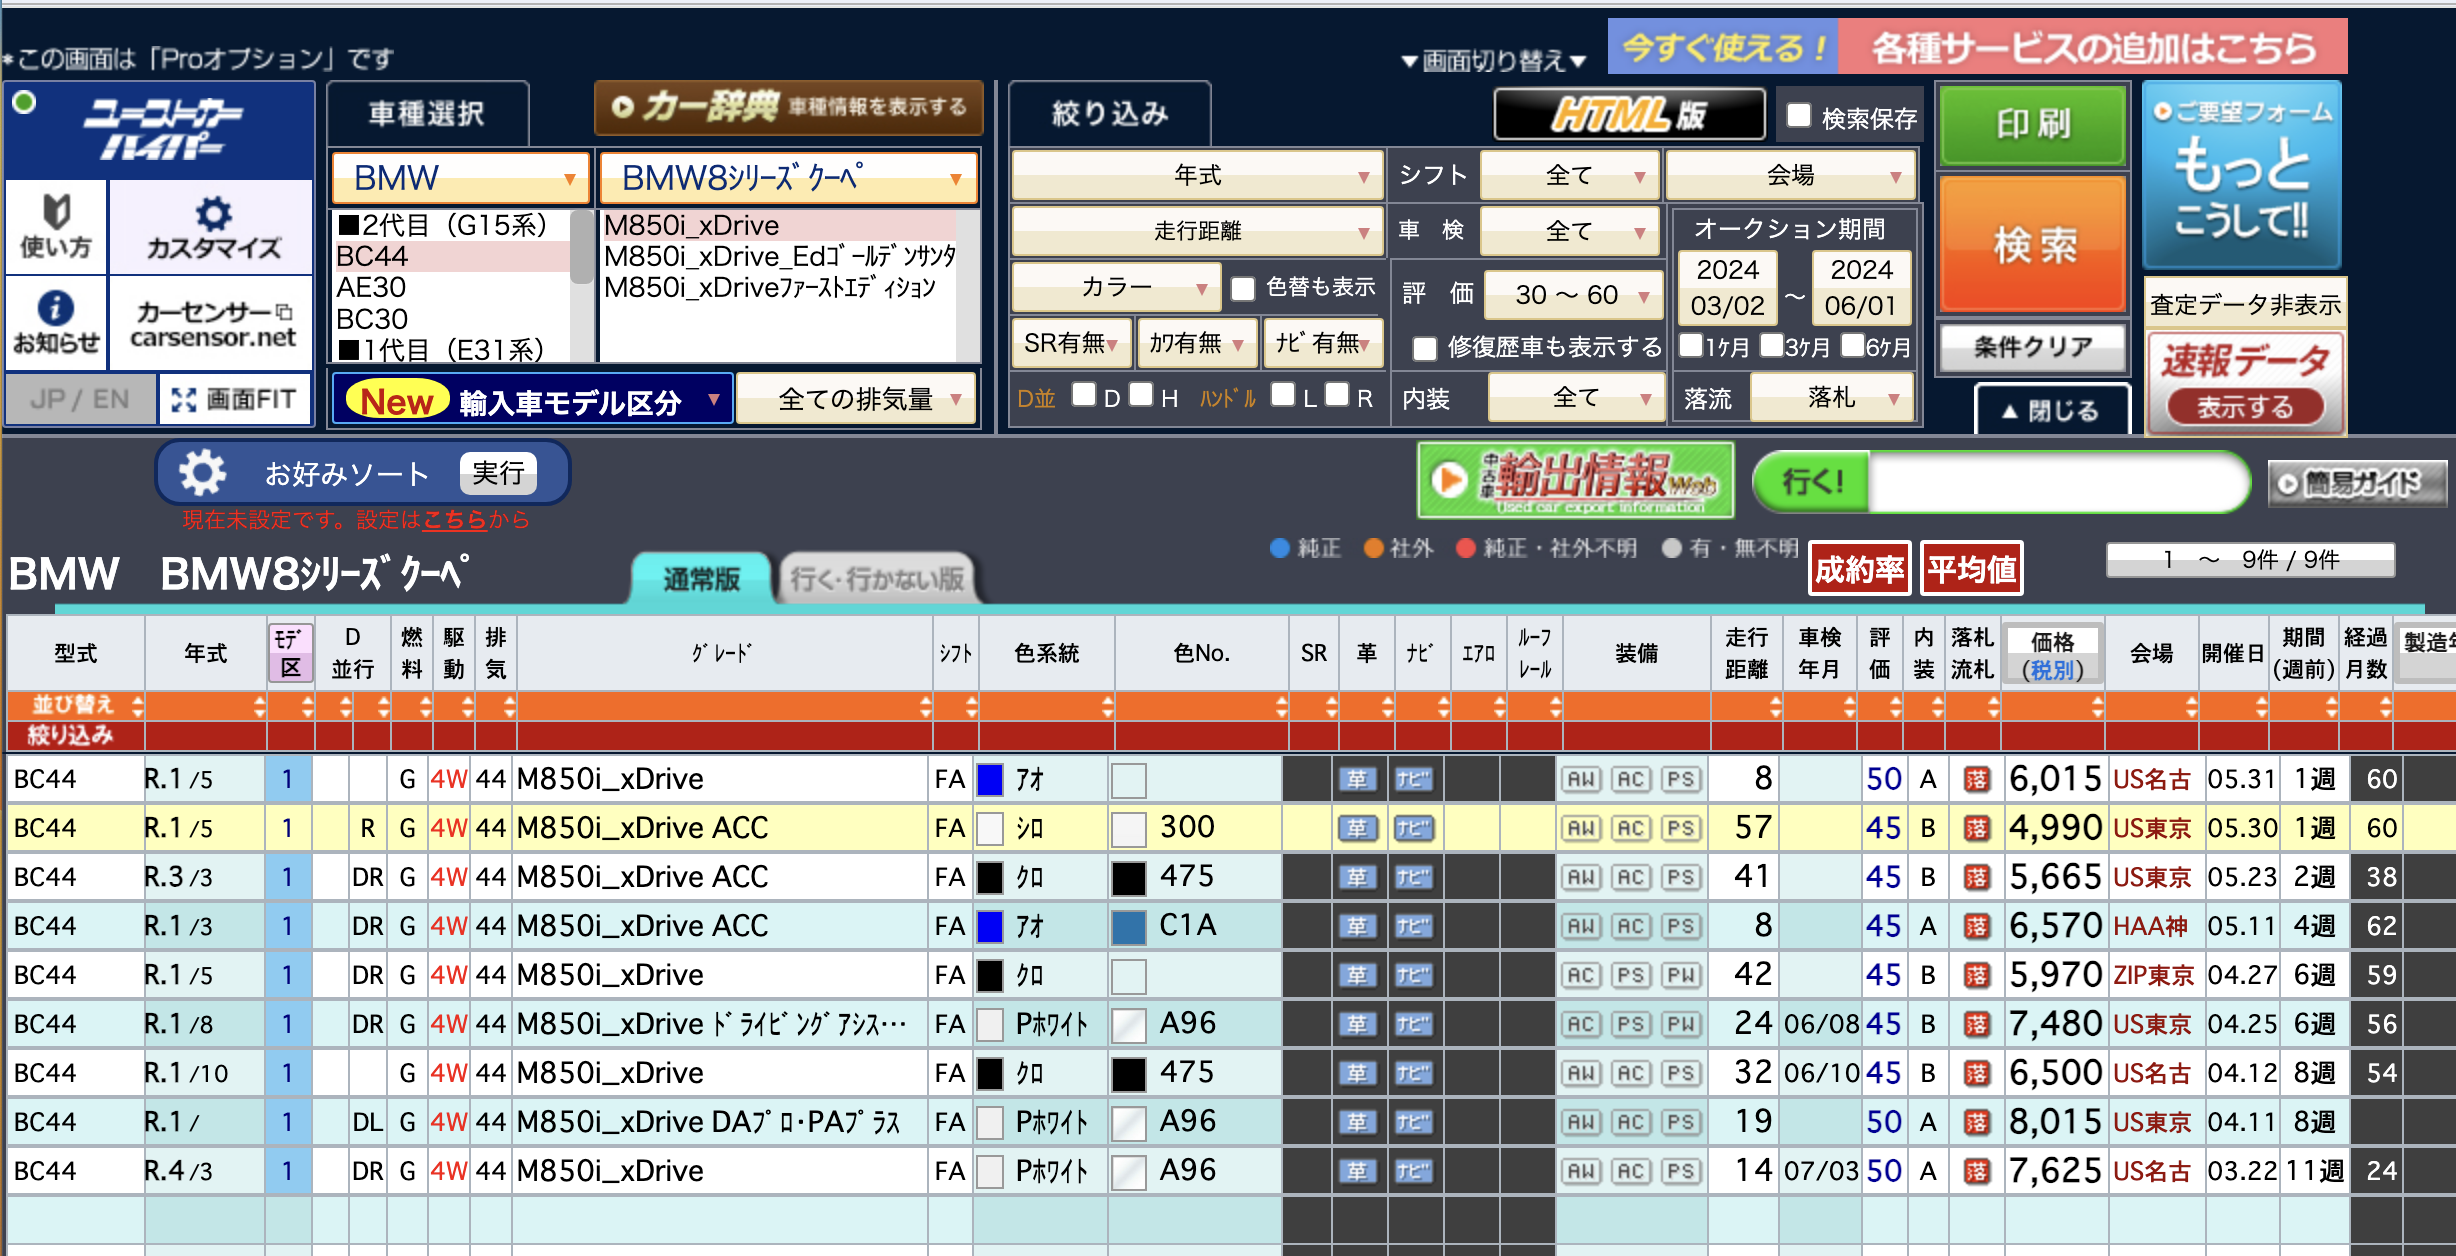Toggle the 色替も表示 checkbox
Viewport: 2456px width, 1256px height.
point(1242,288)
